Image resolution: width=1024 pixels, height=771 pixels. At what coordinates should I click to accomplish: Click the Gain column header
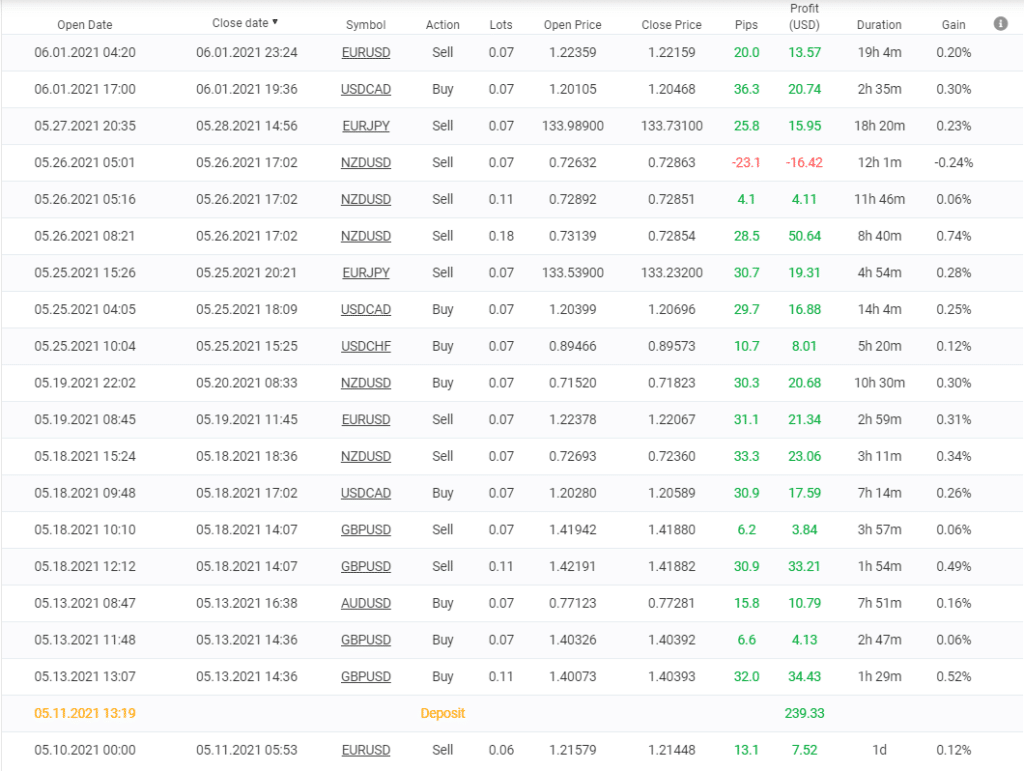click(x=954, y=25)
